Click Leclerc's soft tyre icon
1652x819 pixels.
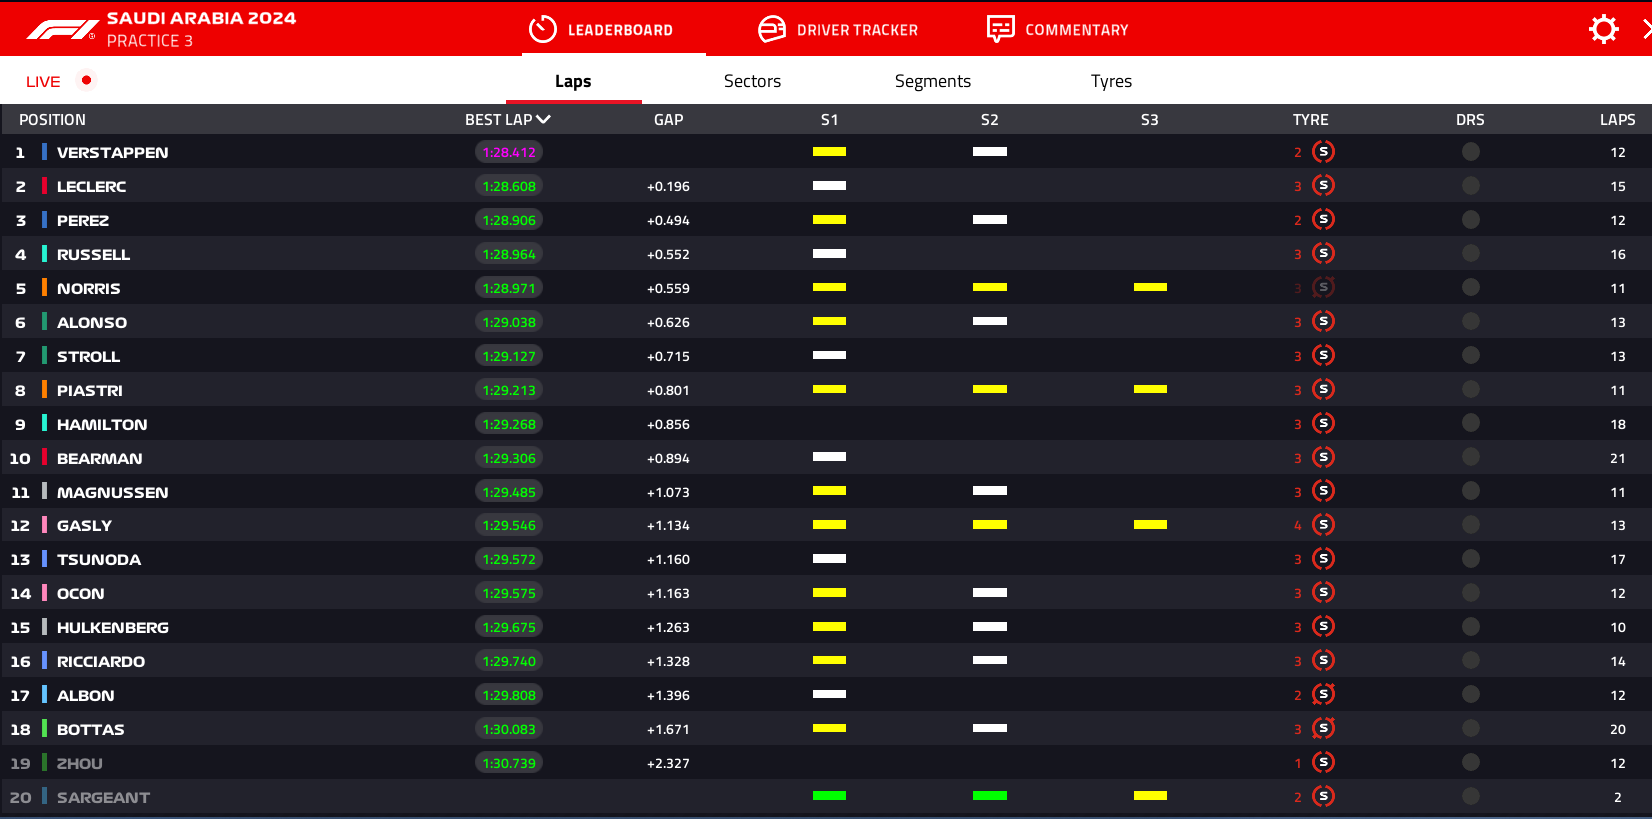[x=1324, y=186]
